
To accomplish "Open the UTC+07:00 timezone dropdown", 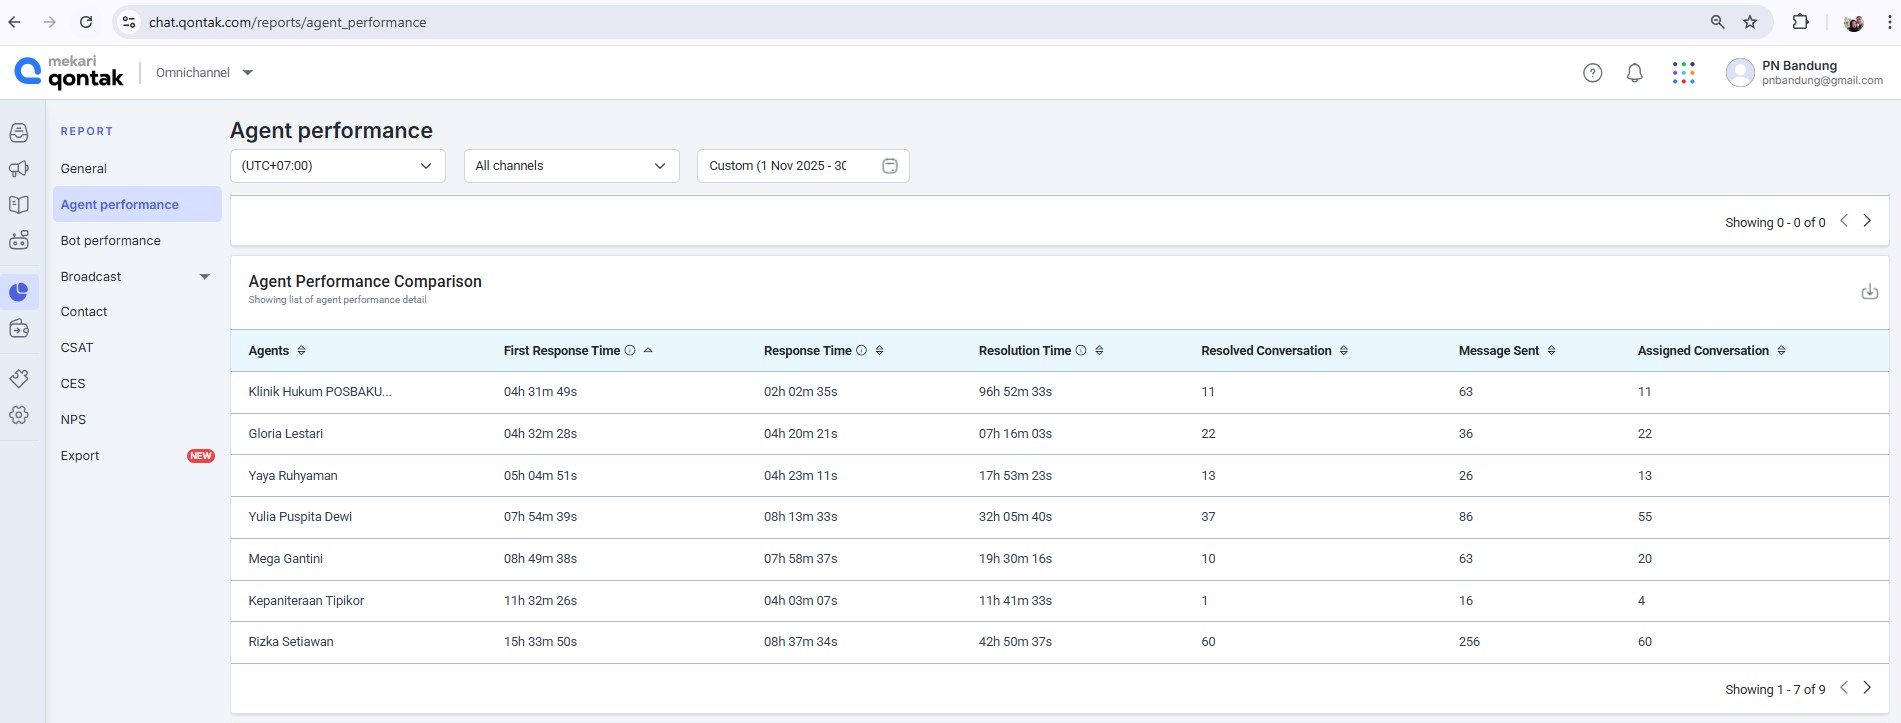I will [337, 166].
